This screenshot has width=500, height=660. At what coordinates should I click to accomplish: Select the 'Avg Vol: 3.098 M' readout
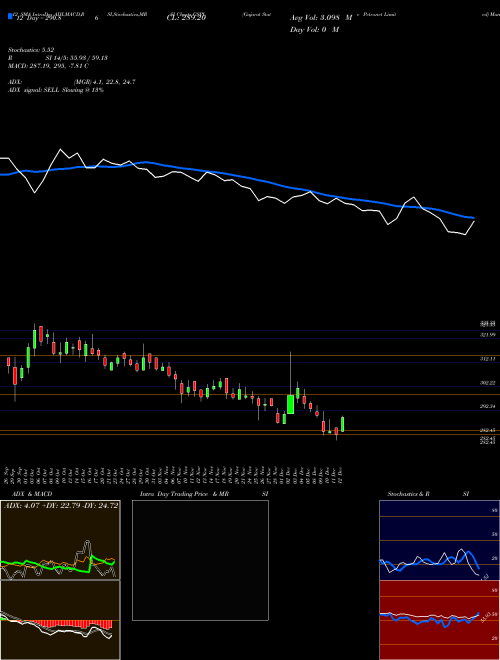321,18
